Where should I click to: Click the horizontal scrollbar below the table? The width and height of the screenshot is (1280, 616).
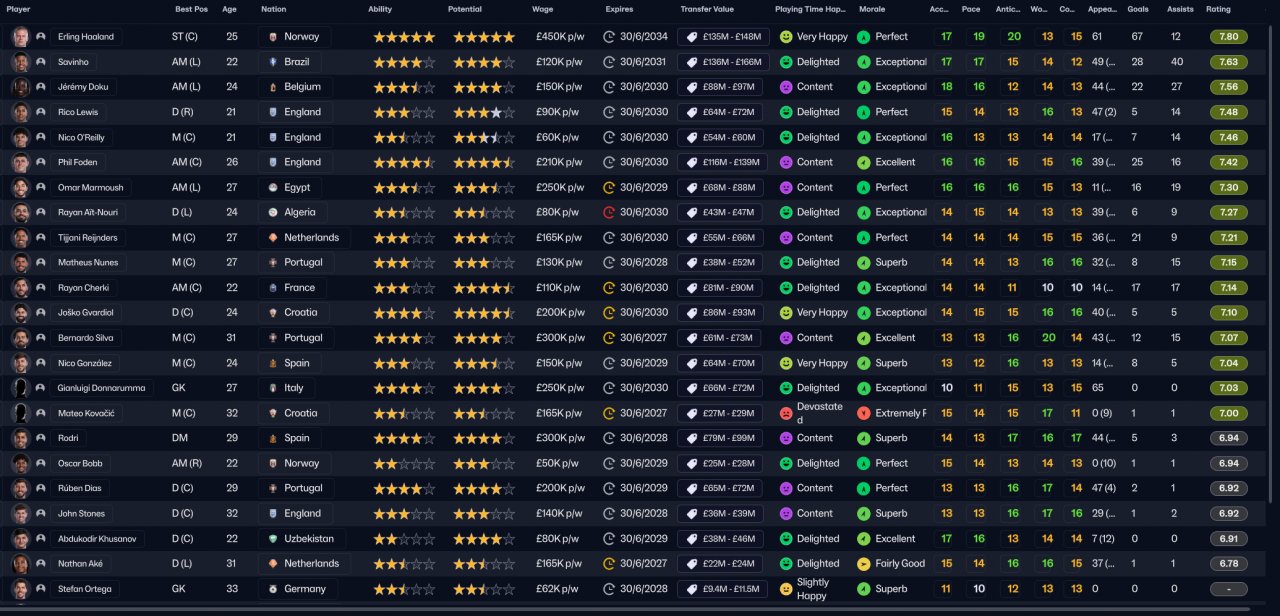(x=625, y=609)
